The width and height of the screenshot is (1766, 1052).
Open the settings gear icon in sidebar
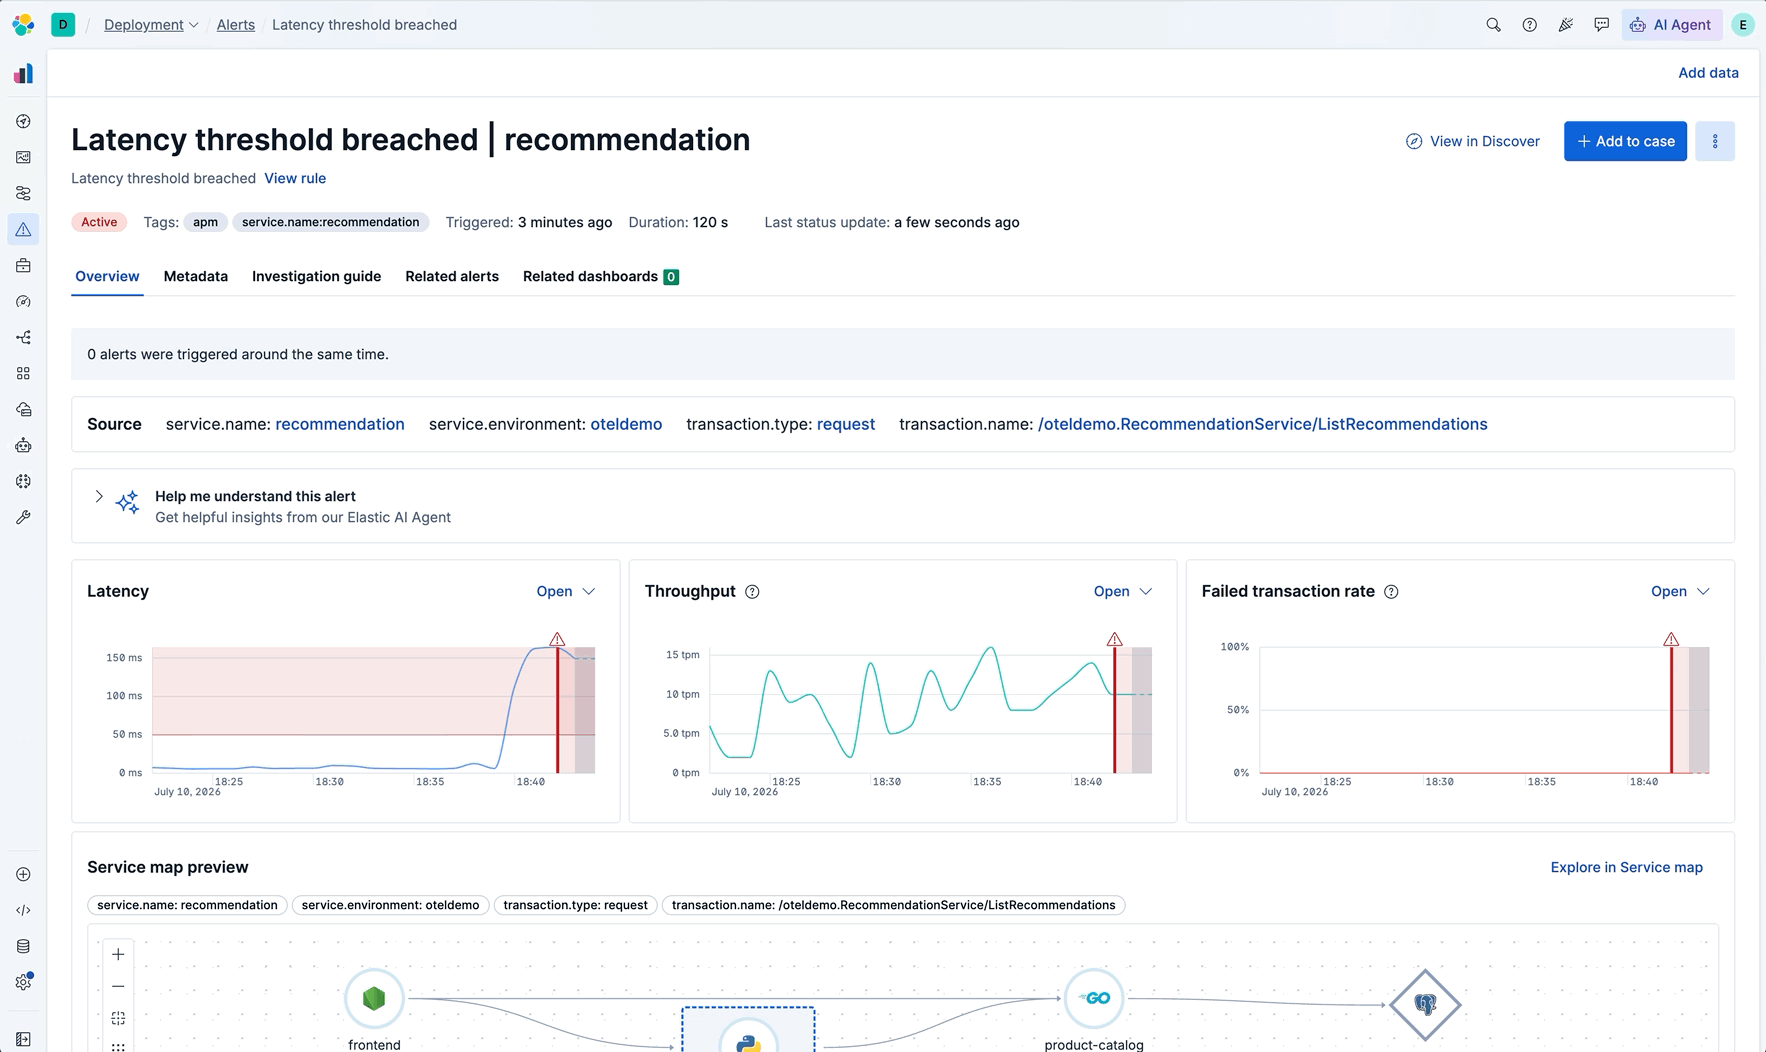pyautogui.click(x=23, y=982)
